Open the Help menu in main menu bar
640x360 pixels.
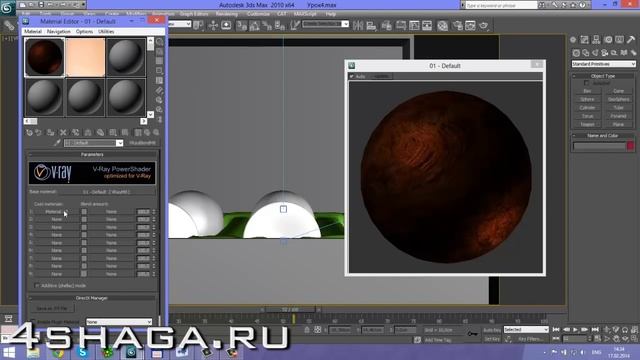(x=331, y=14)
